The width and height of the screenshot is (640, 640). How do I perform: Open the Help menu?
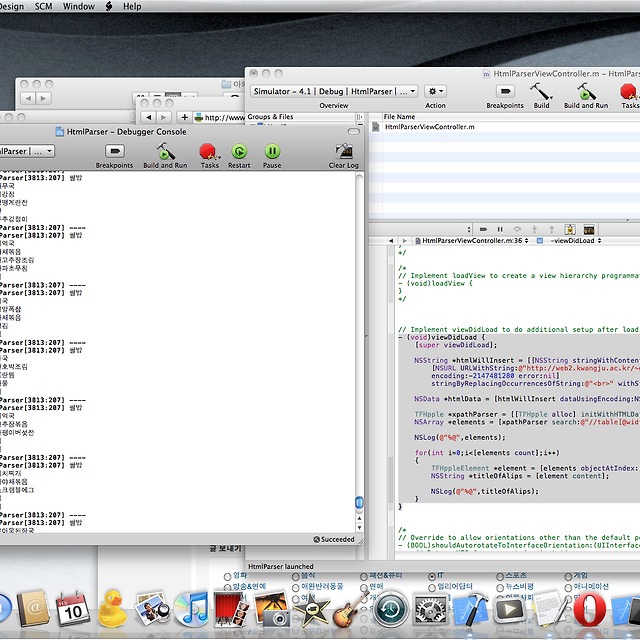(132, 6)
